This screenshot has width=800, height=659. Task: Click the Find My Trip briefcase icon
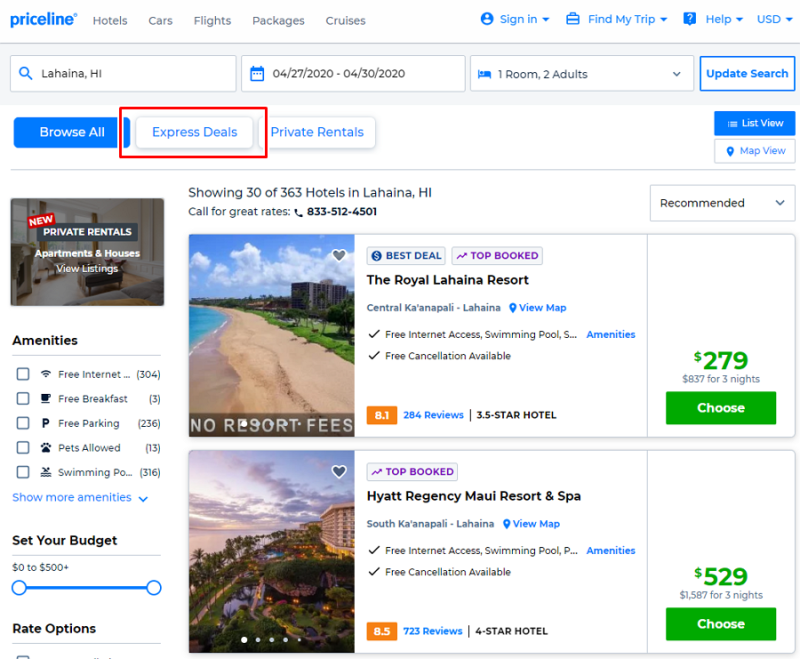(x=573, y=19)
